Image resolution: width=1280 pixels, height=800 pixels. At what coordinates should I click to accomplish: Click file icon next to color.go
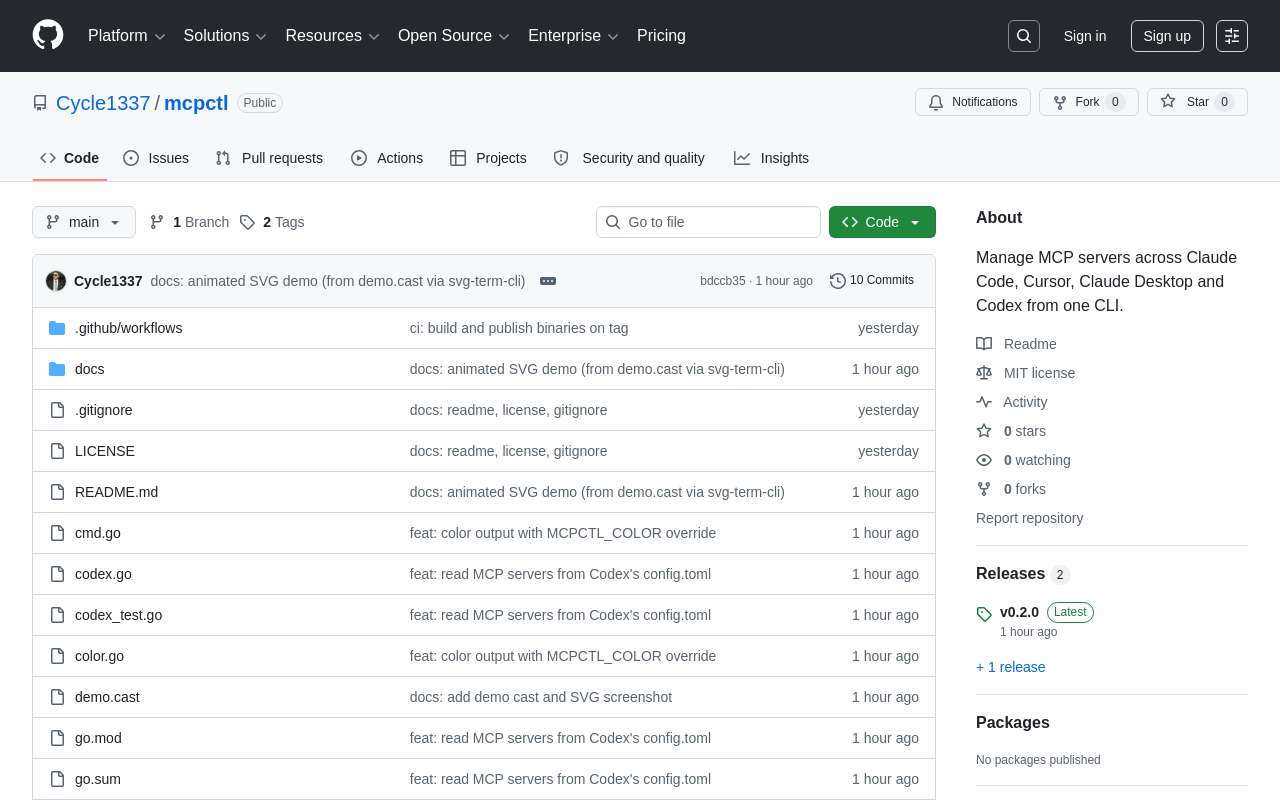tap(57, 656)
